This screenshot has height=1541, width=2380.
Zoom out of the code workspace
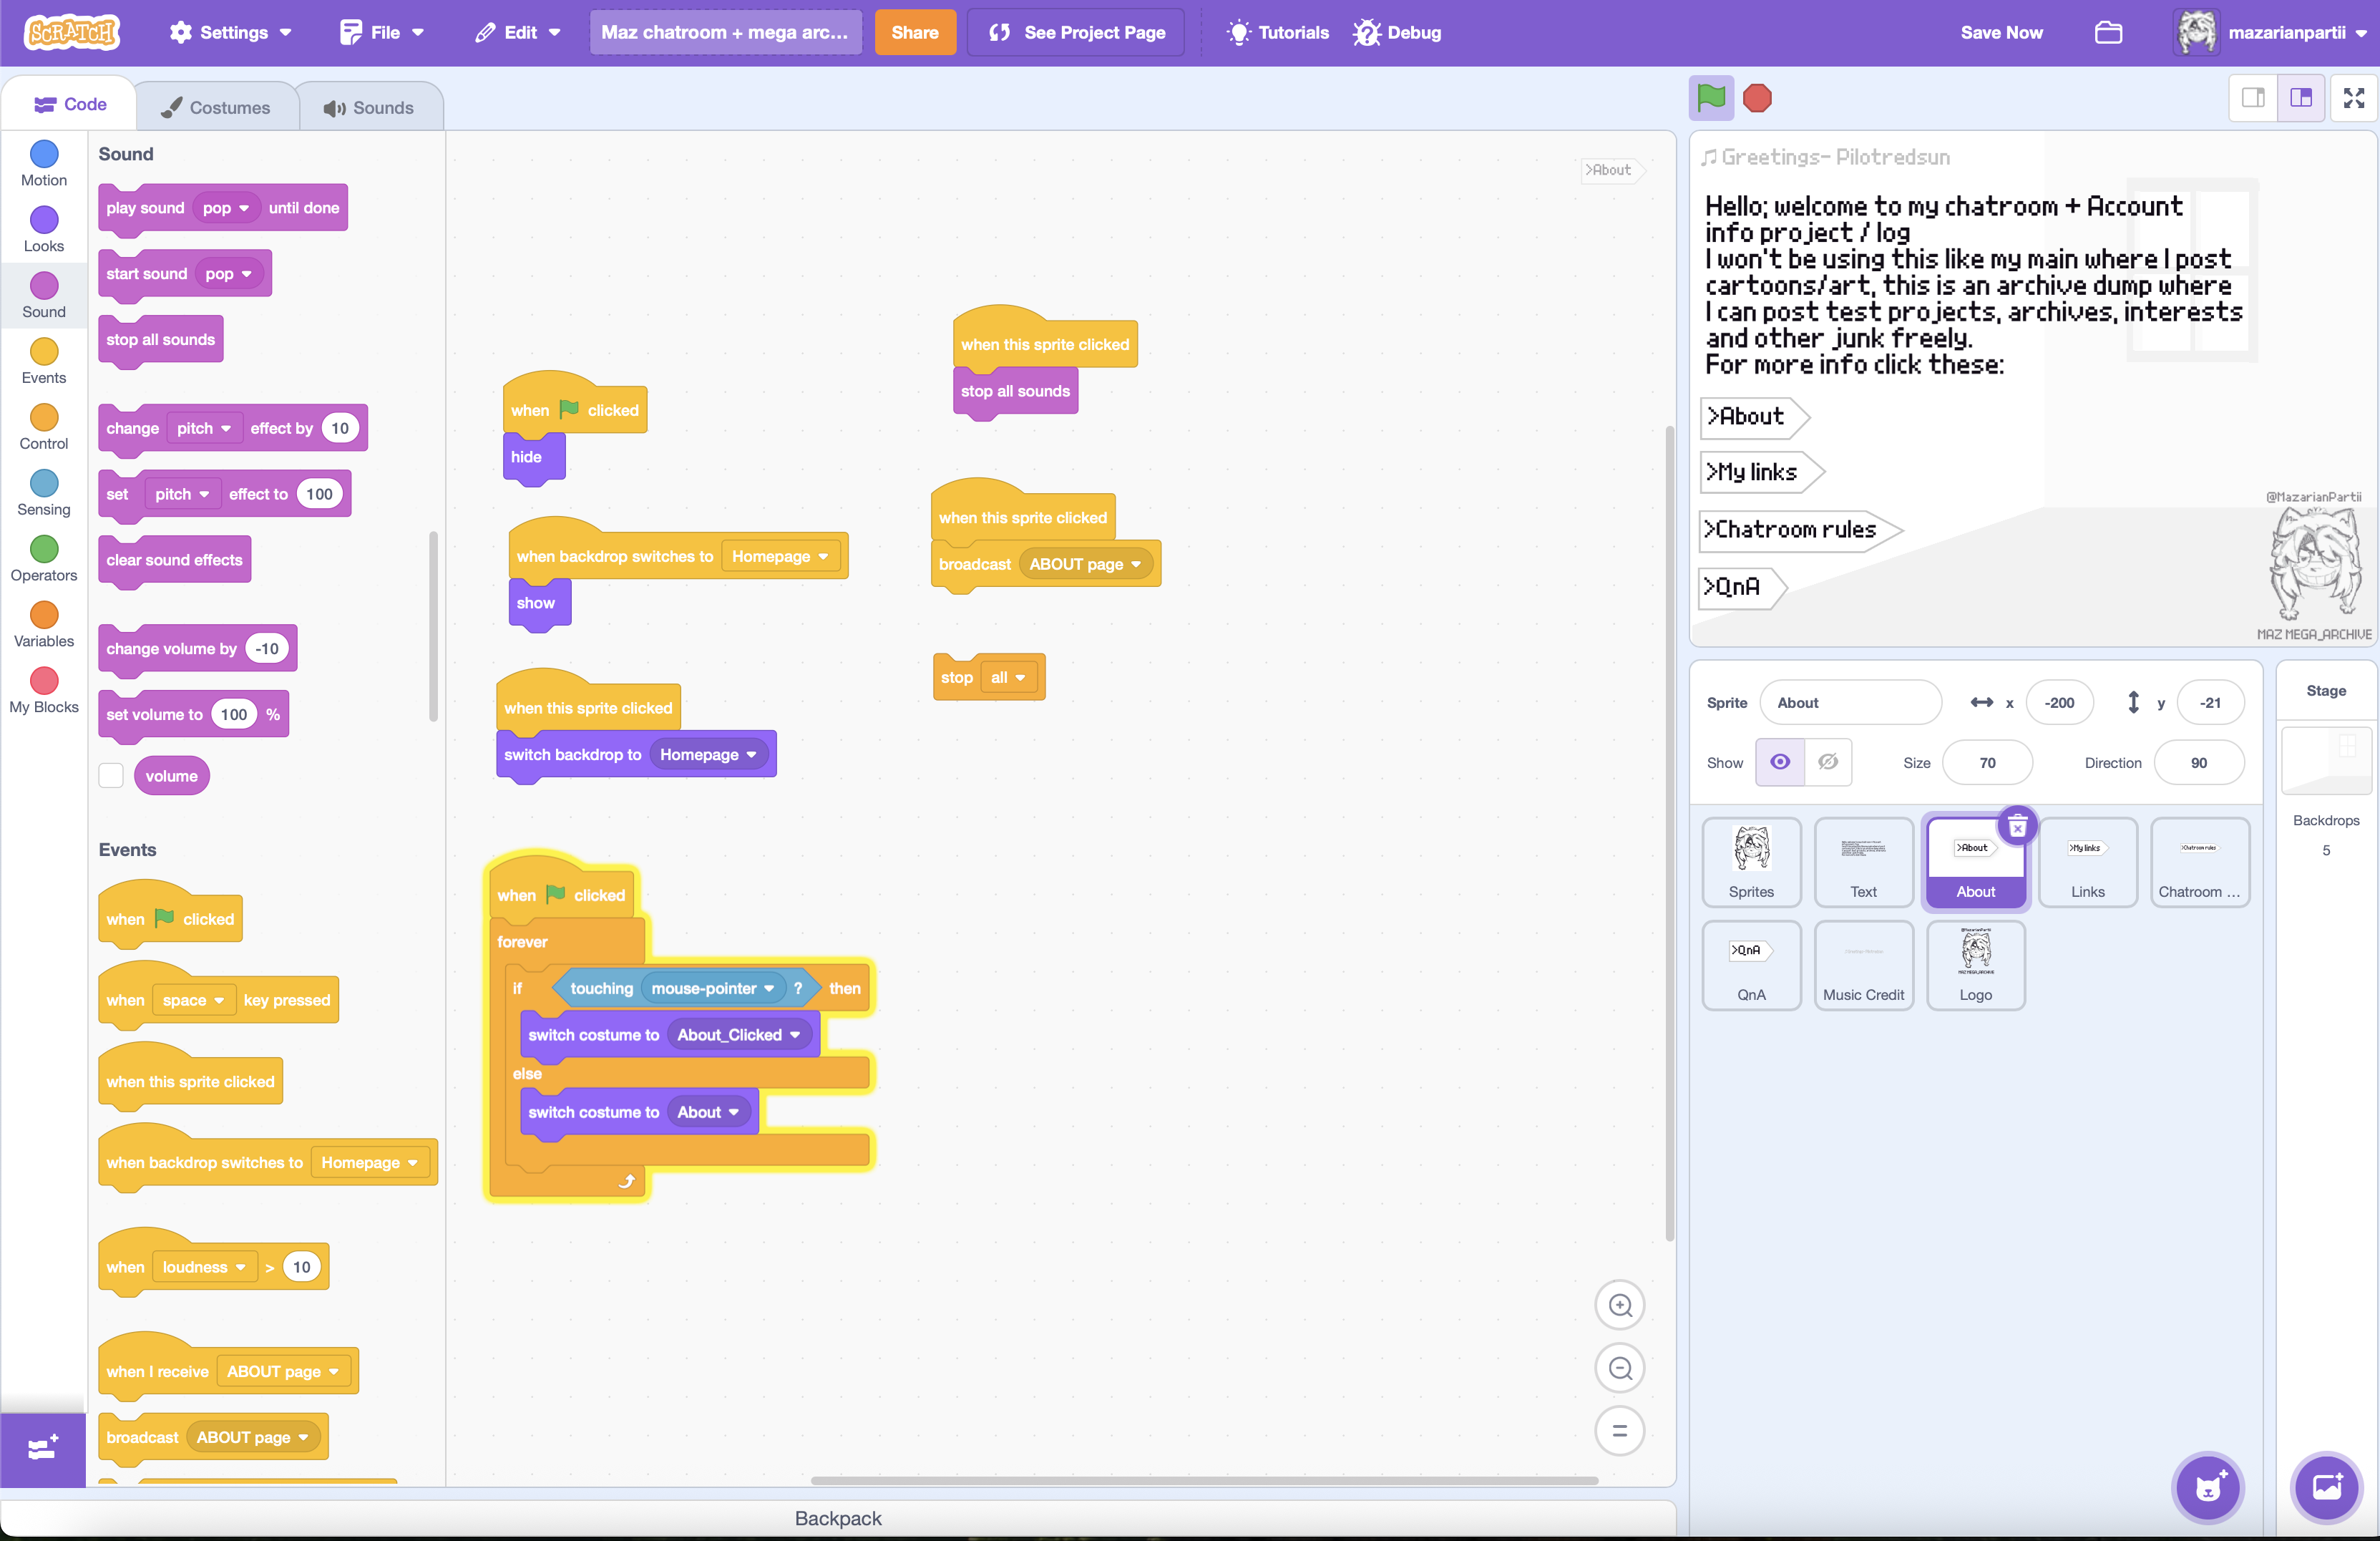[1619, 1368]
